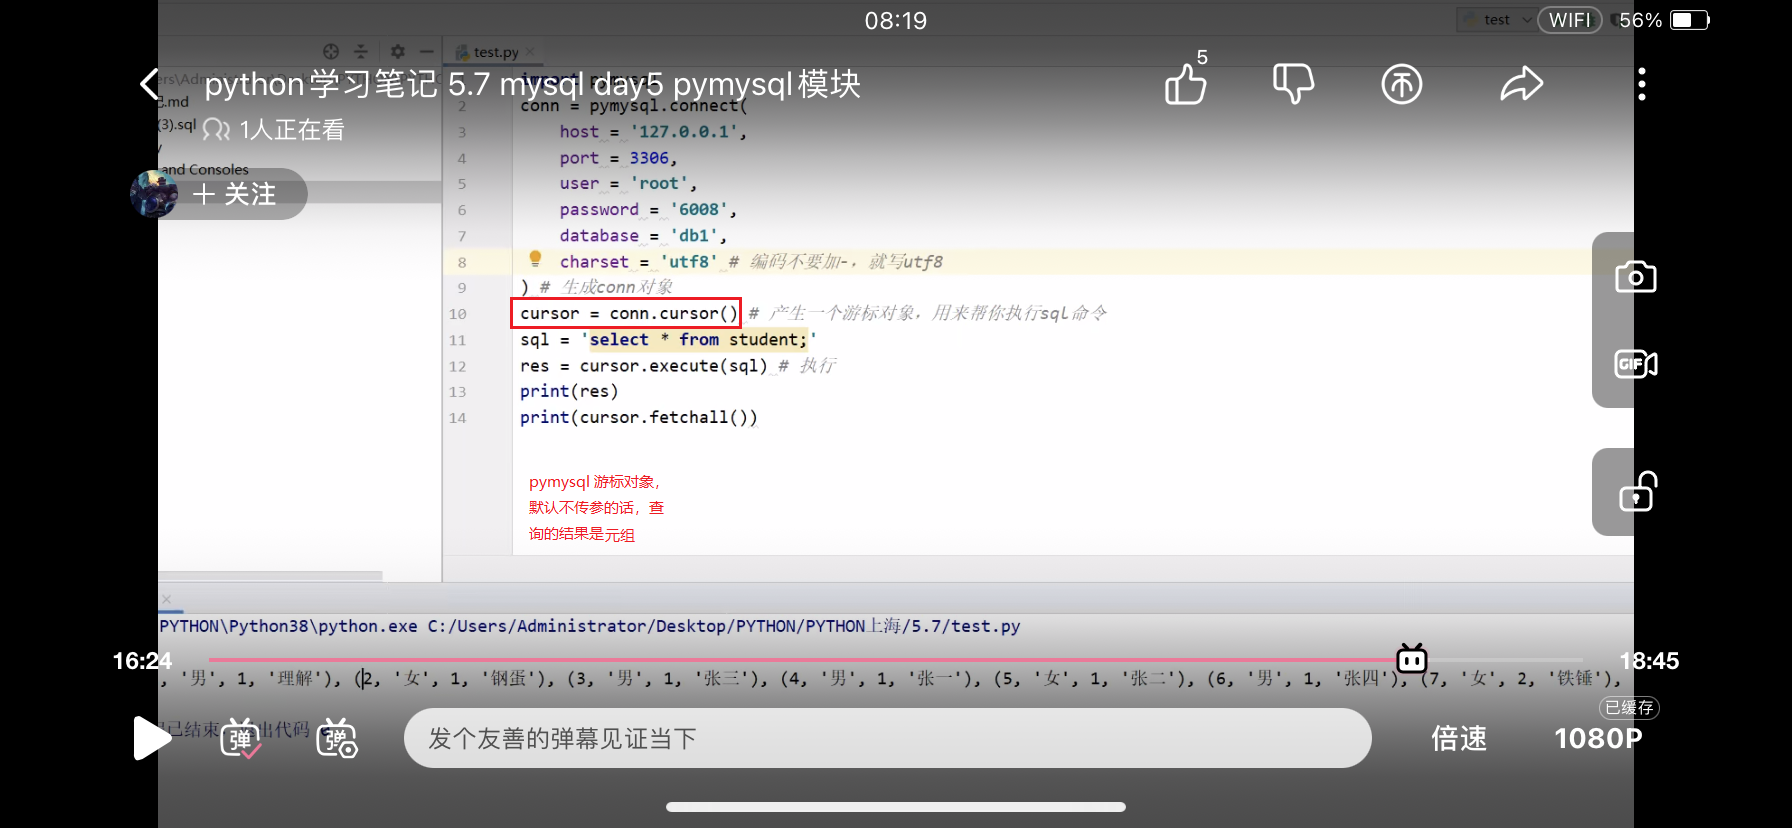The width and height of the screenshot is (1792, 828).
Task: Record a GIF clip
Action: tap(1636, 364)
